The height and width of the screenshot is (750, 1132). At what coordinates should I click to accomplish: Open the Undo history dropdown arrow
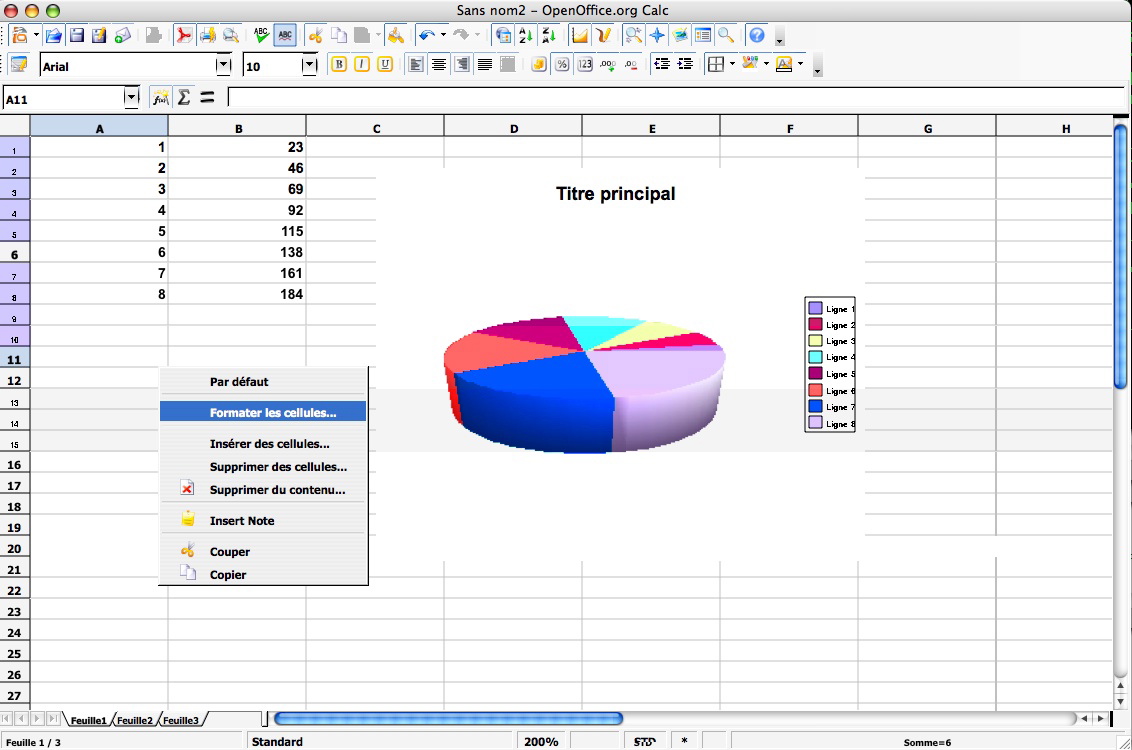443,35
